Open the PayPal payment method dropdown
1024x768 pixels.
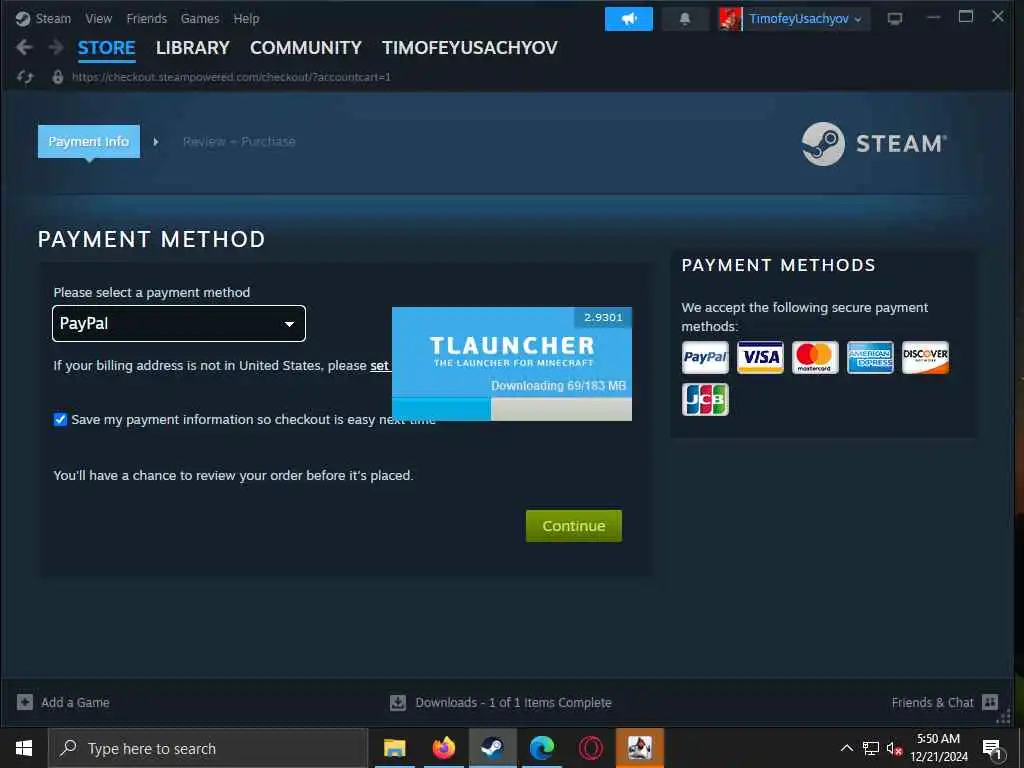pyautogui.click(x=179, y=323)
